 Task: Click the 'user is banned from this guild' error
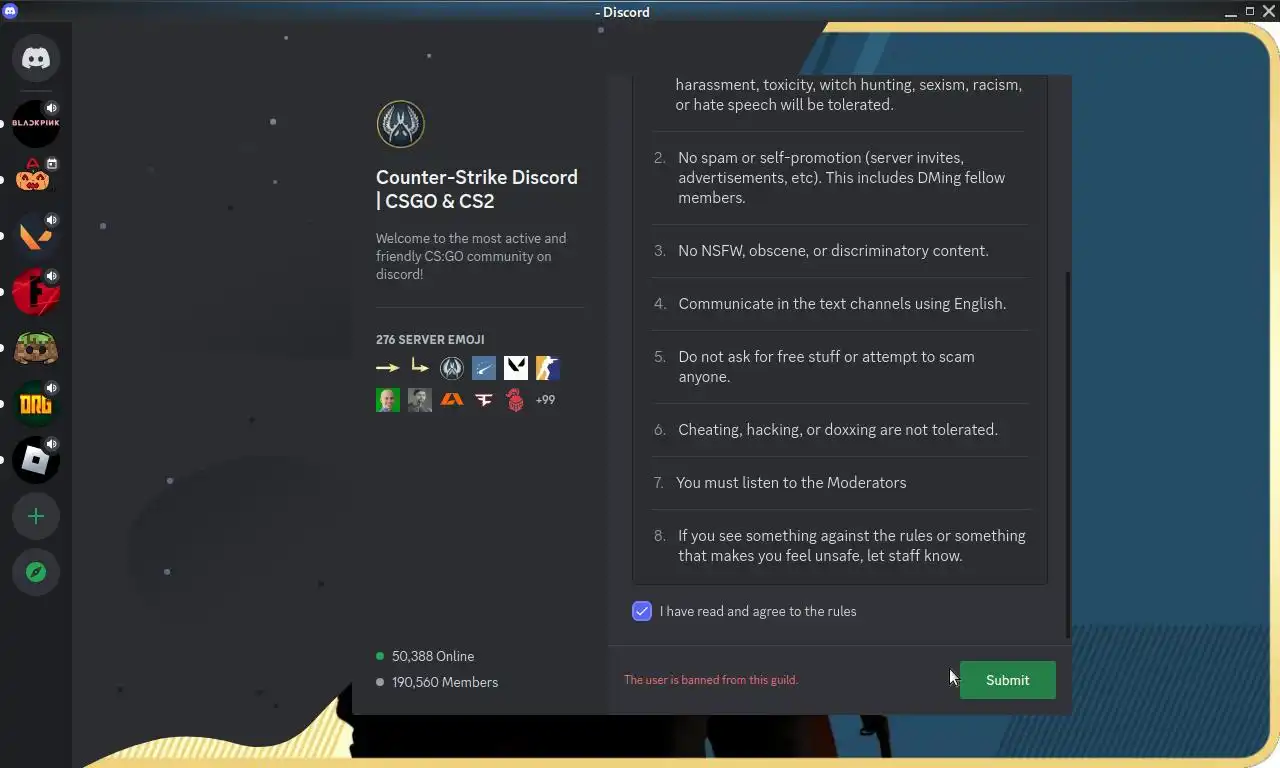pyautogui.click(x=711, y=680)
